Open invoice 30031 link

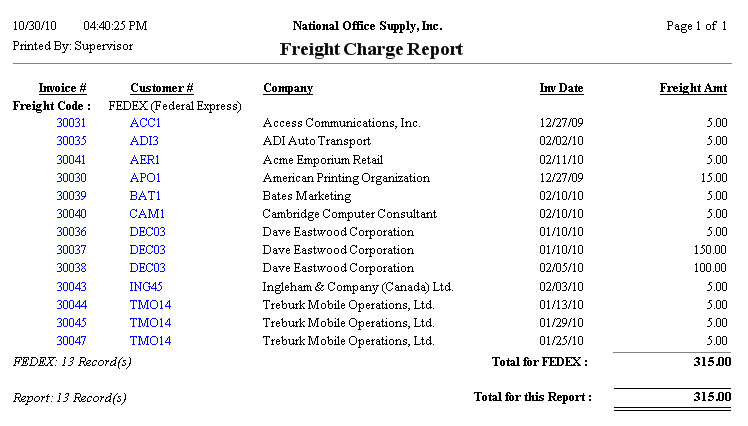[71, 123]
